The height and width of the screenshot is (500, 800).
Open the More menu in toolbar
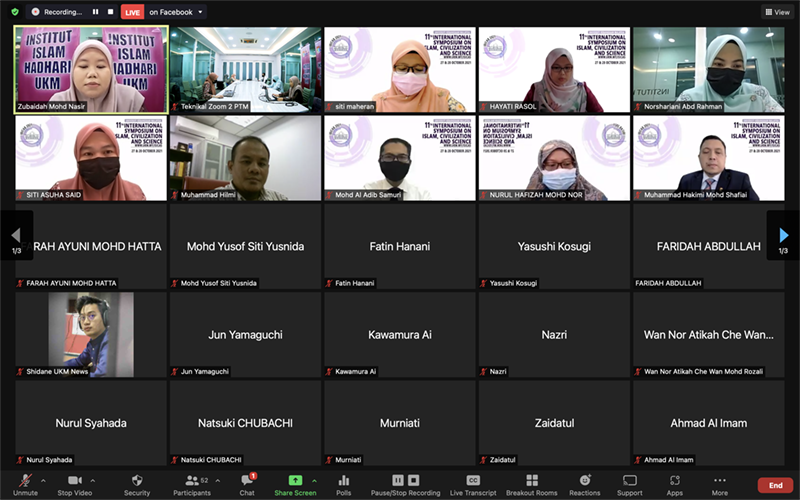point(720,481)
